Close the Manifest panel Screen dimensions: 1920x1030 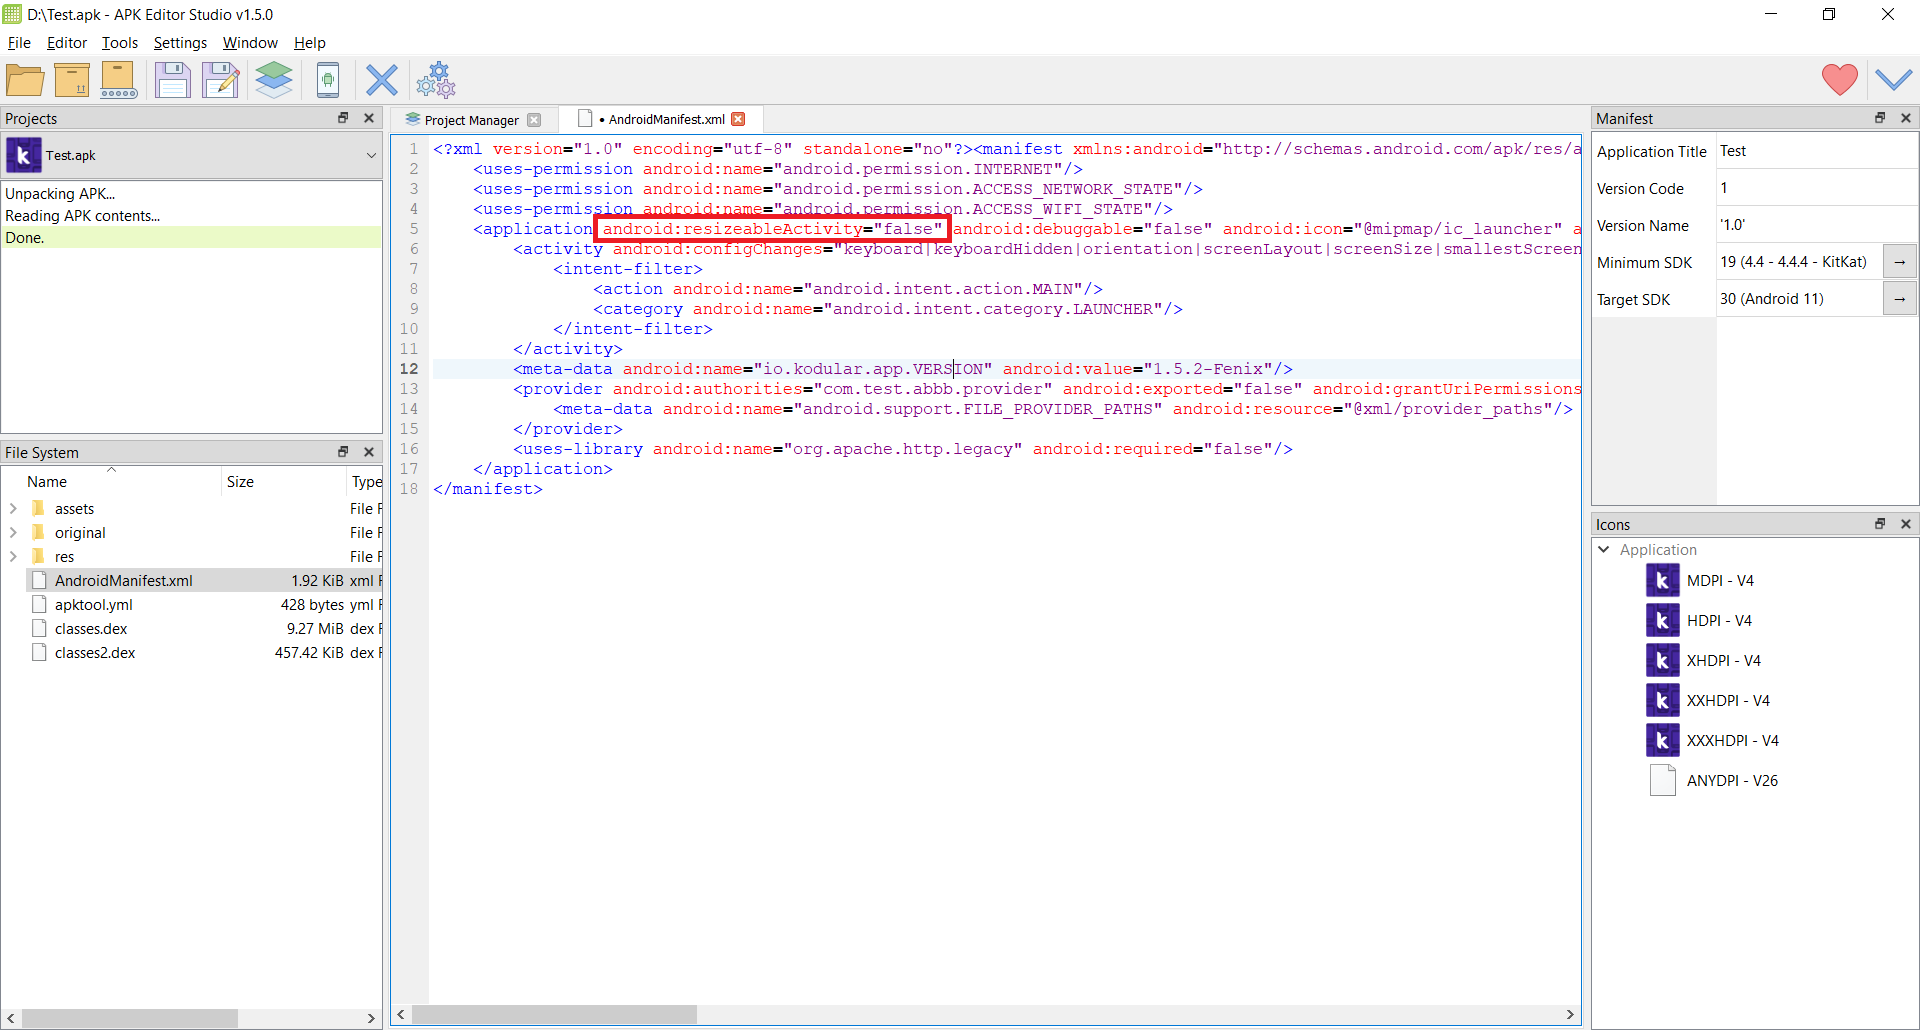tap(1906, 118)
